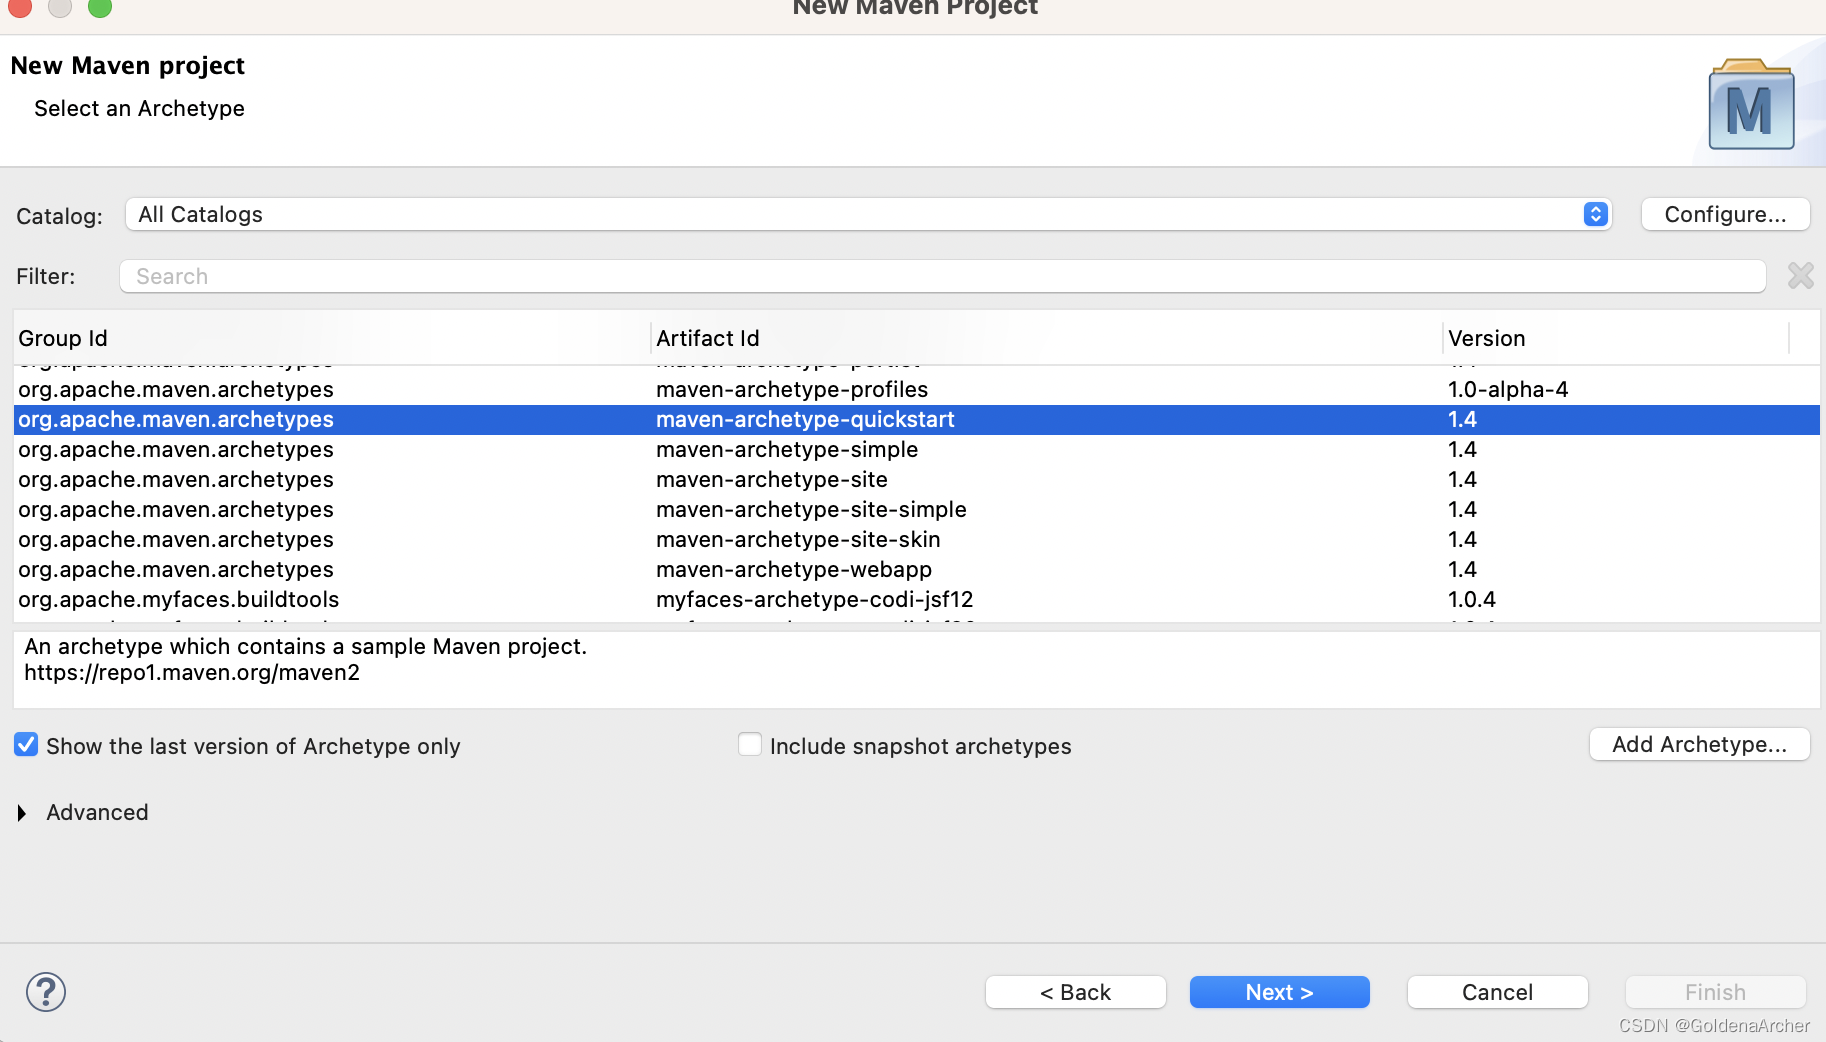Enable Include snapshot archetypes checkbox

point(749,745)
